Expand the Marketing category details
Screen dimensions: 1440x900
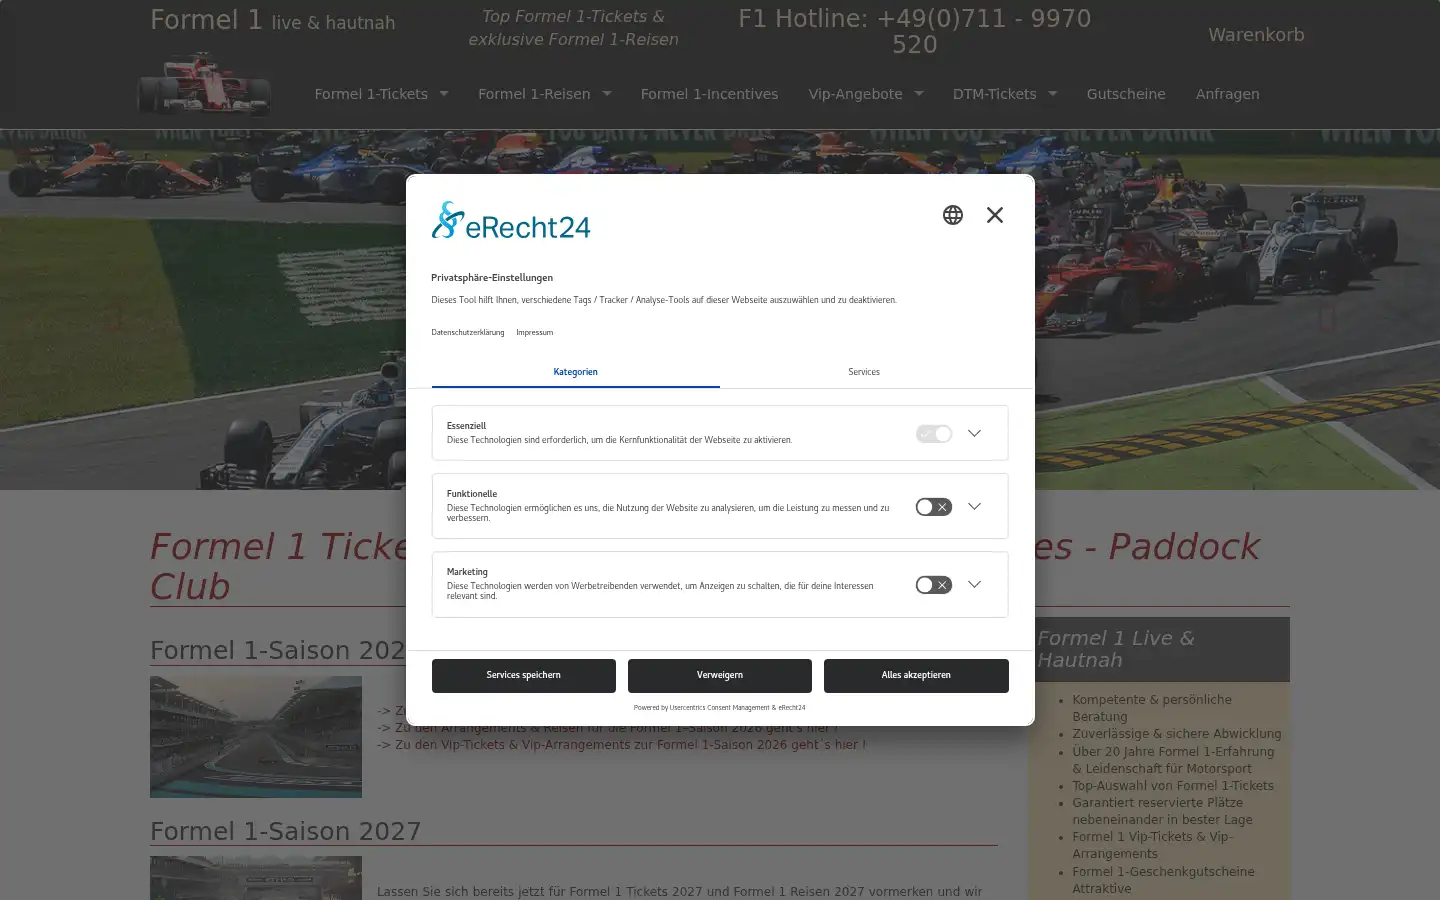tap(975, 584)
